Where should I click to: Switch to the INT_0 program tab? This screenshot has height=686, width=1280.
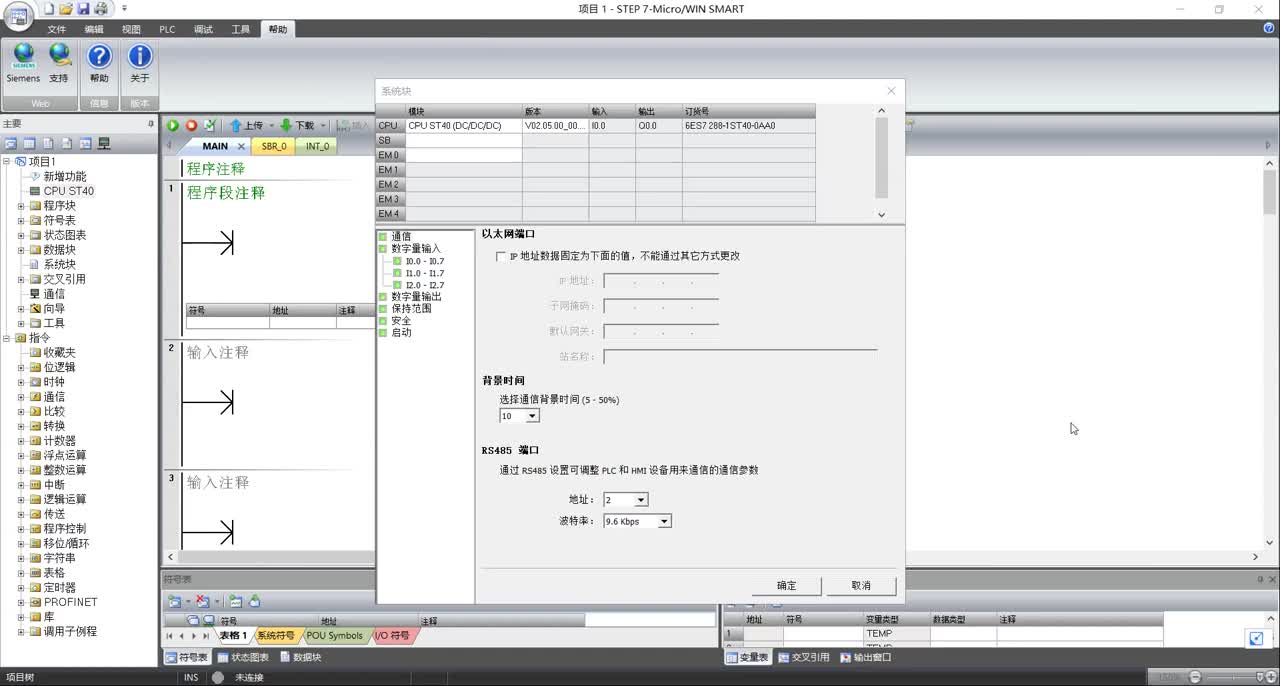point(317,146)
